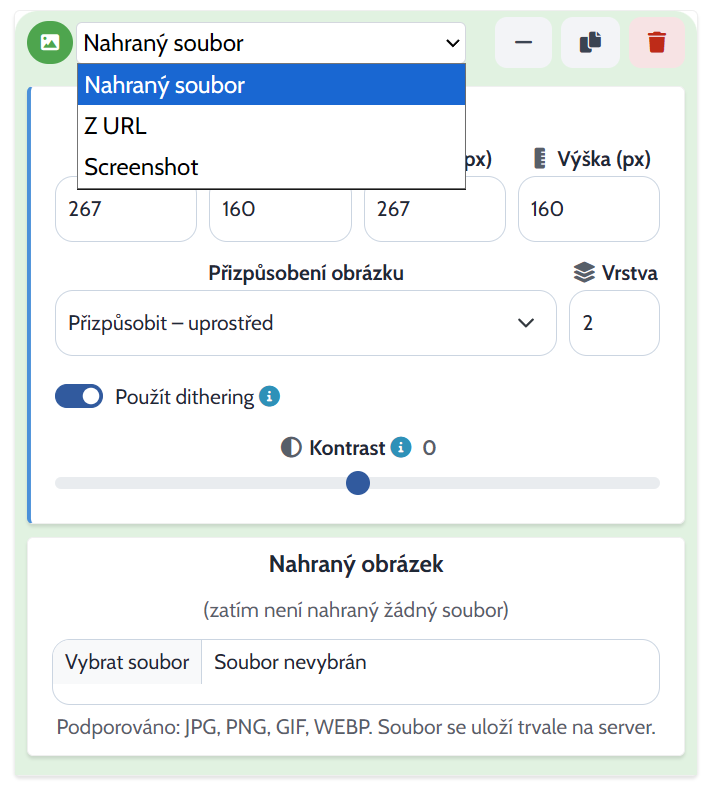
Task: Delete the block with the red trash icon
Action: point(657,42)
